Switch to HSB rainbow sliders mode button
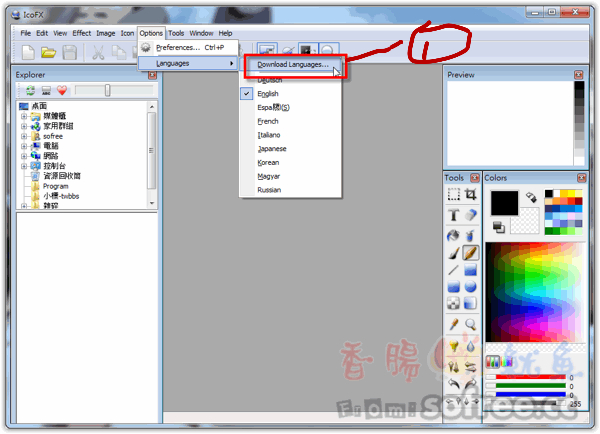This screenshot has height=434, width=600. [507, 361]
